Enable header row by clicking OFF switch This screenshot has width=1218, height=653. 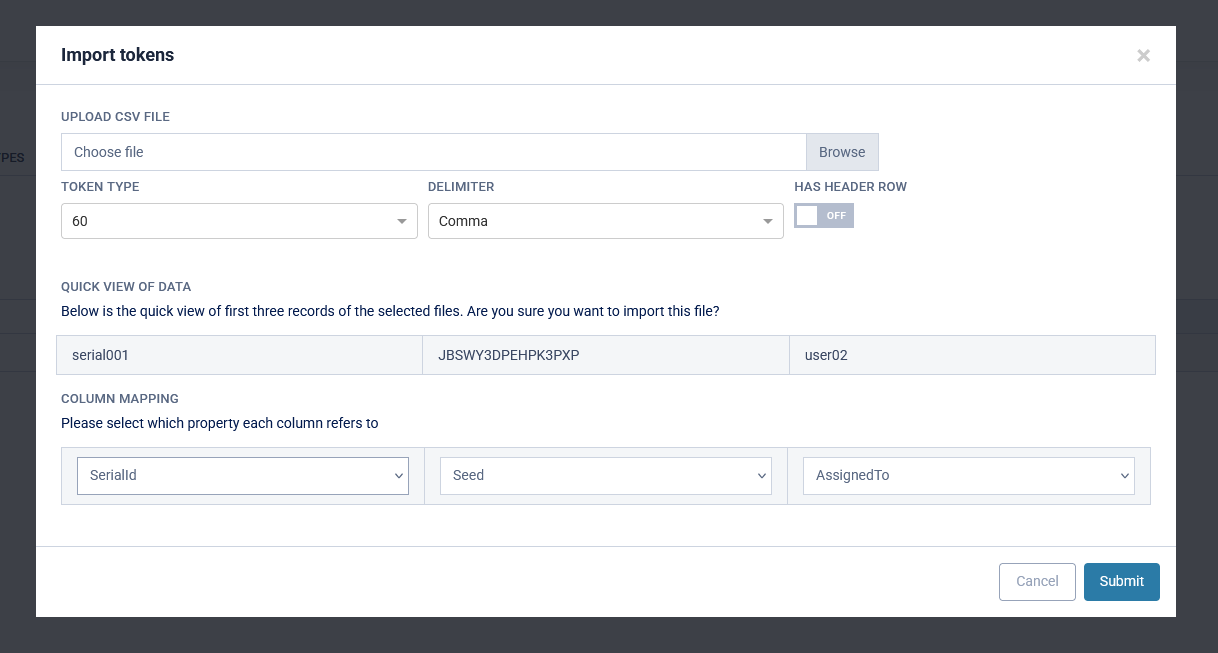pos(823,215)
